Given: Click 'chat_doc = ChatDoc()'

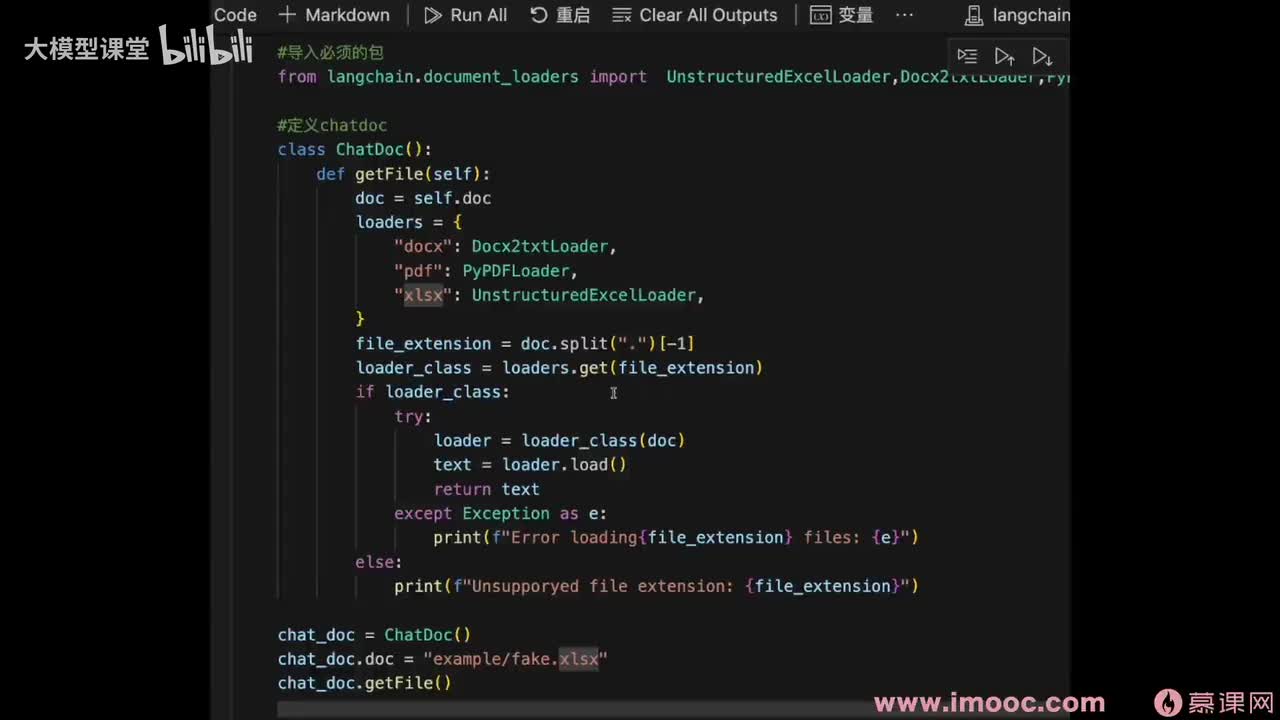Looking at the screenshot, I should tap(374, 635).
